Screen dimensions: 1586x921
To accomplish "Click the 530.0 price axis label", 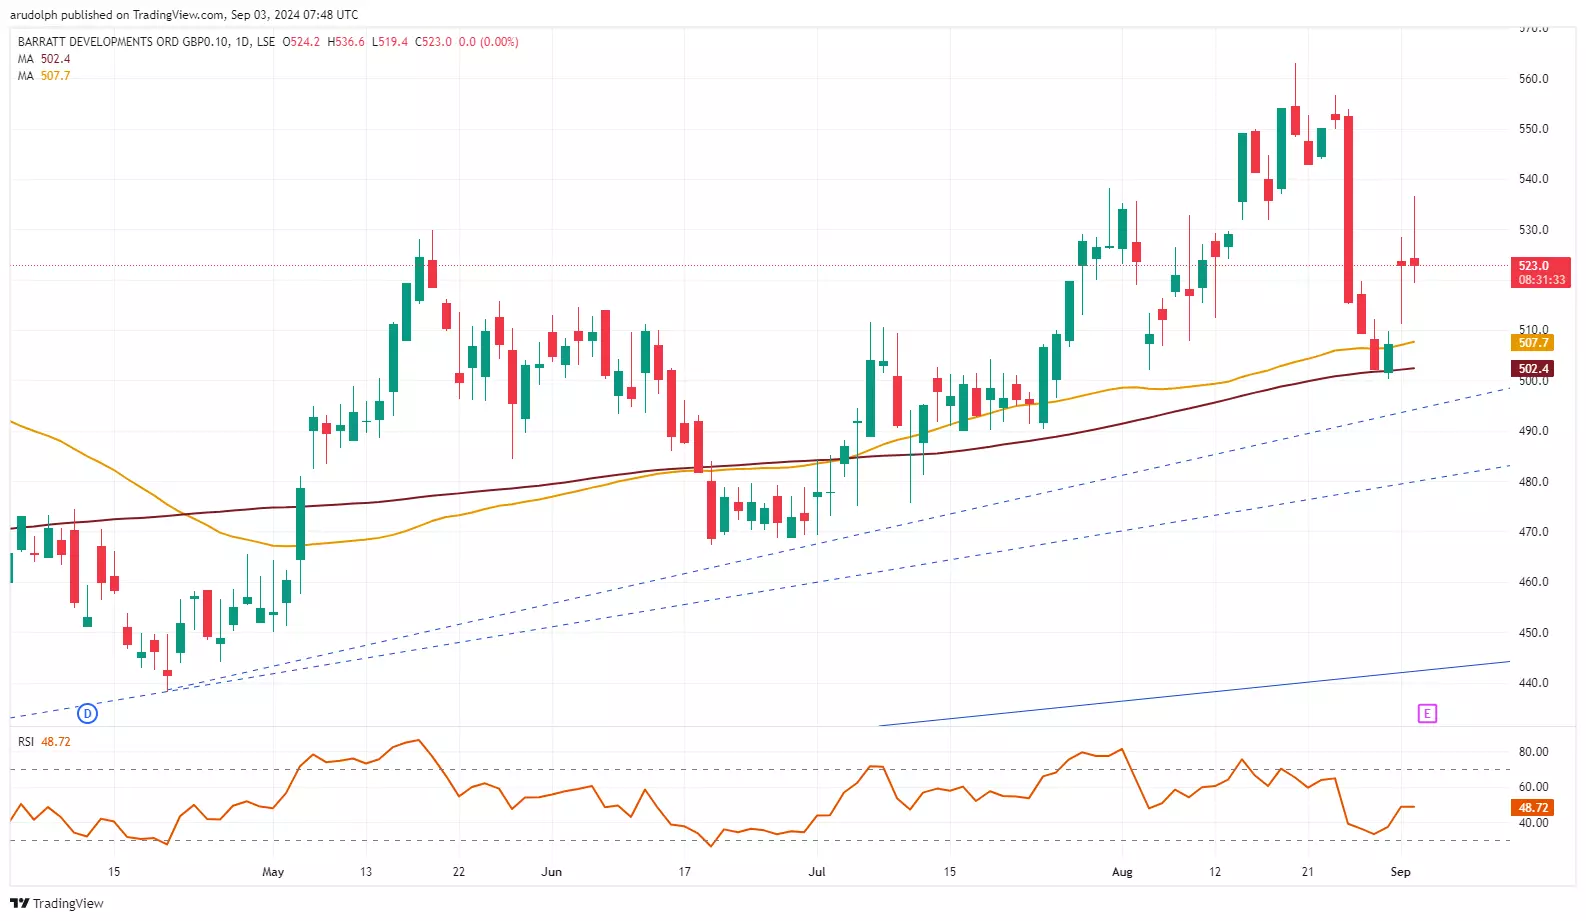I will coord(1533,230).
